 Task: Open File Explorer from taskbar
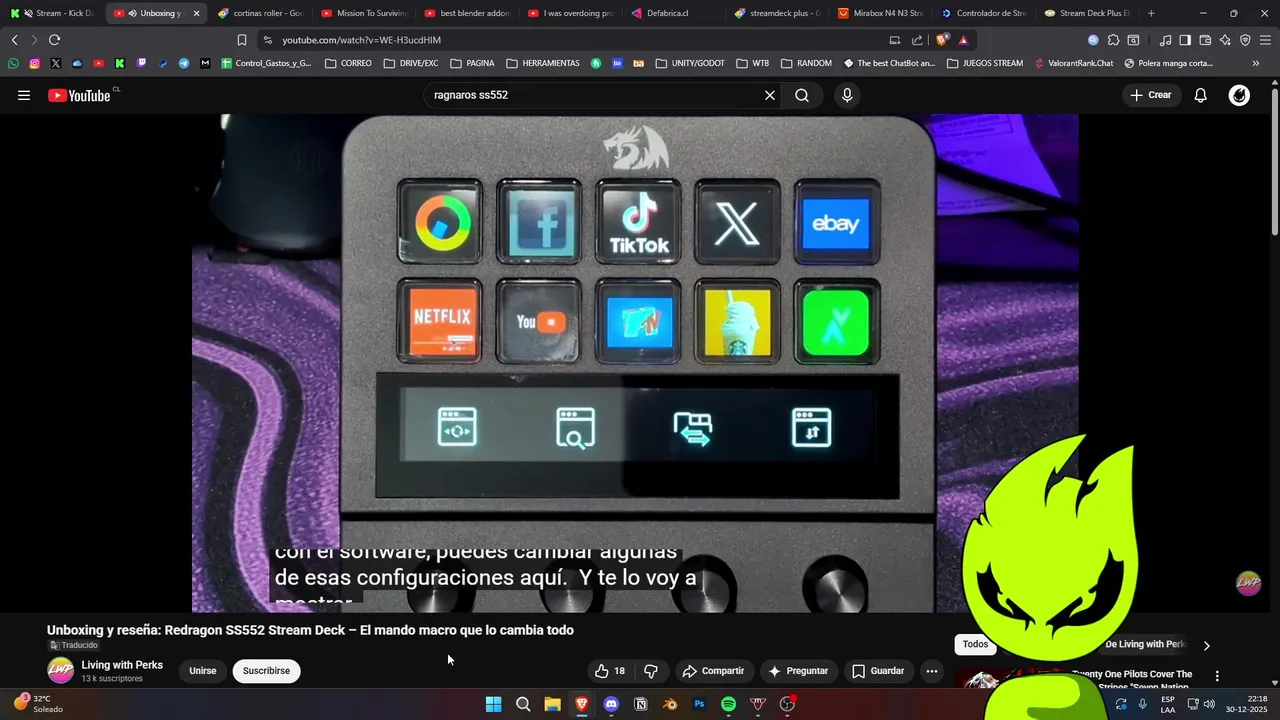pos(552,704)
